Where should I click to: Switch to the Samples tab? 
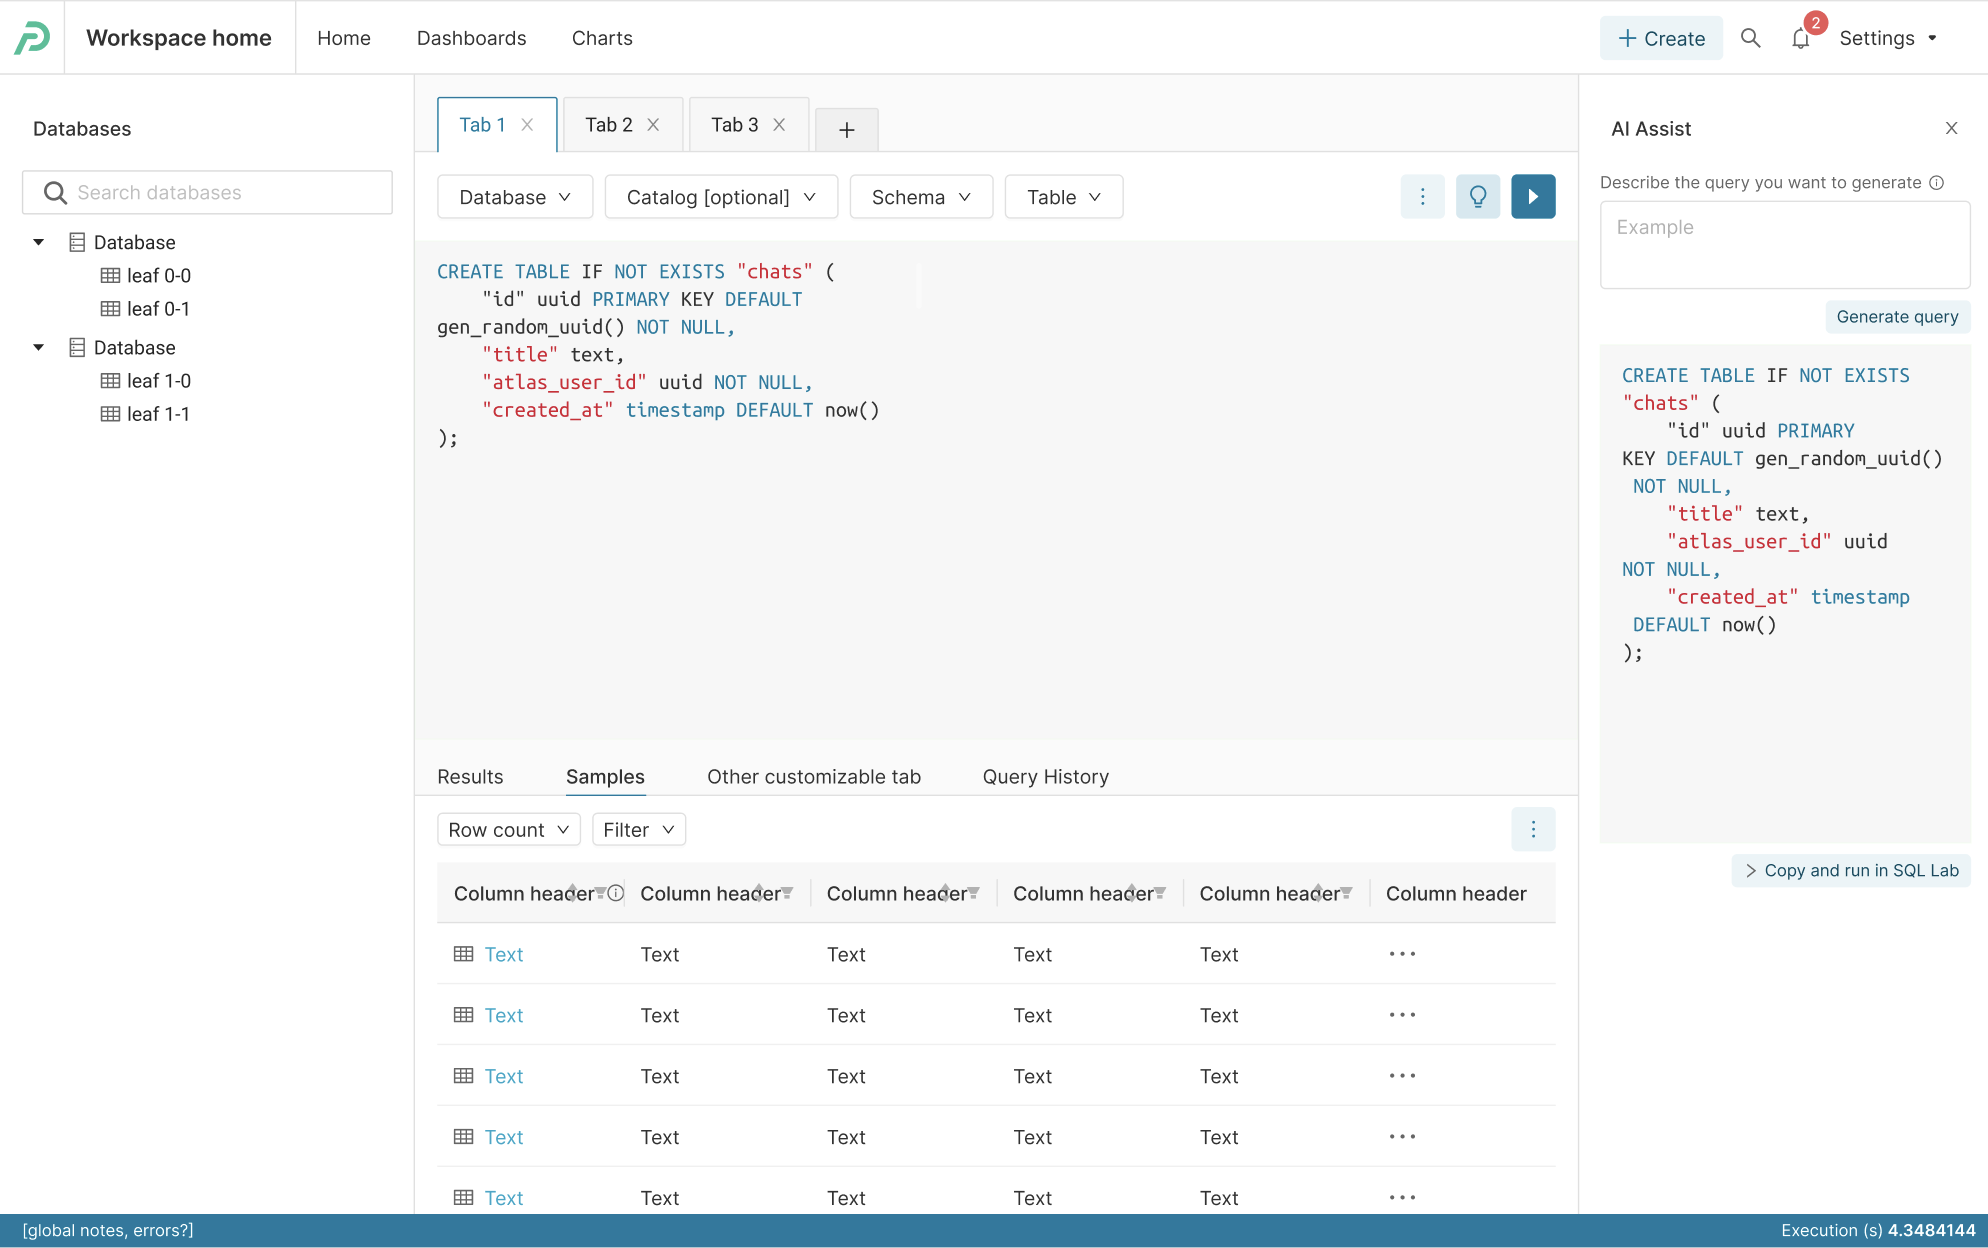(605, 777)
